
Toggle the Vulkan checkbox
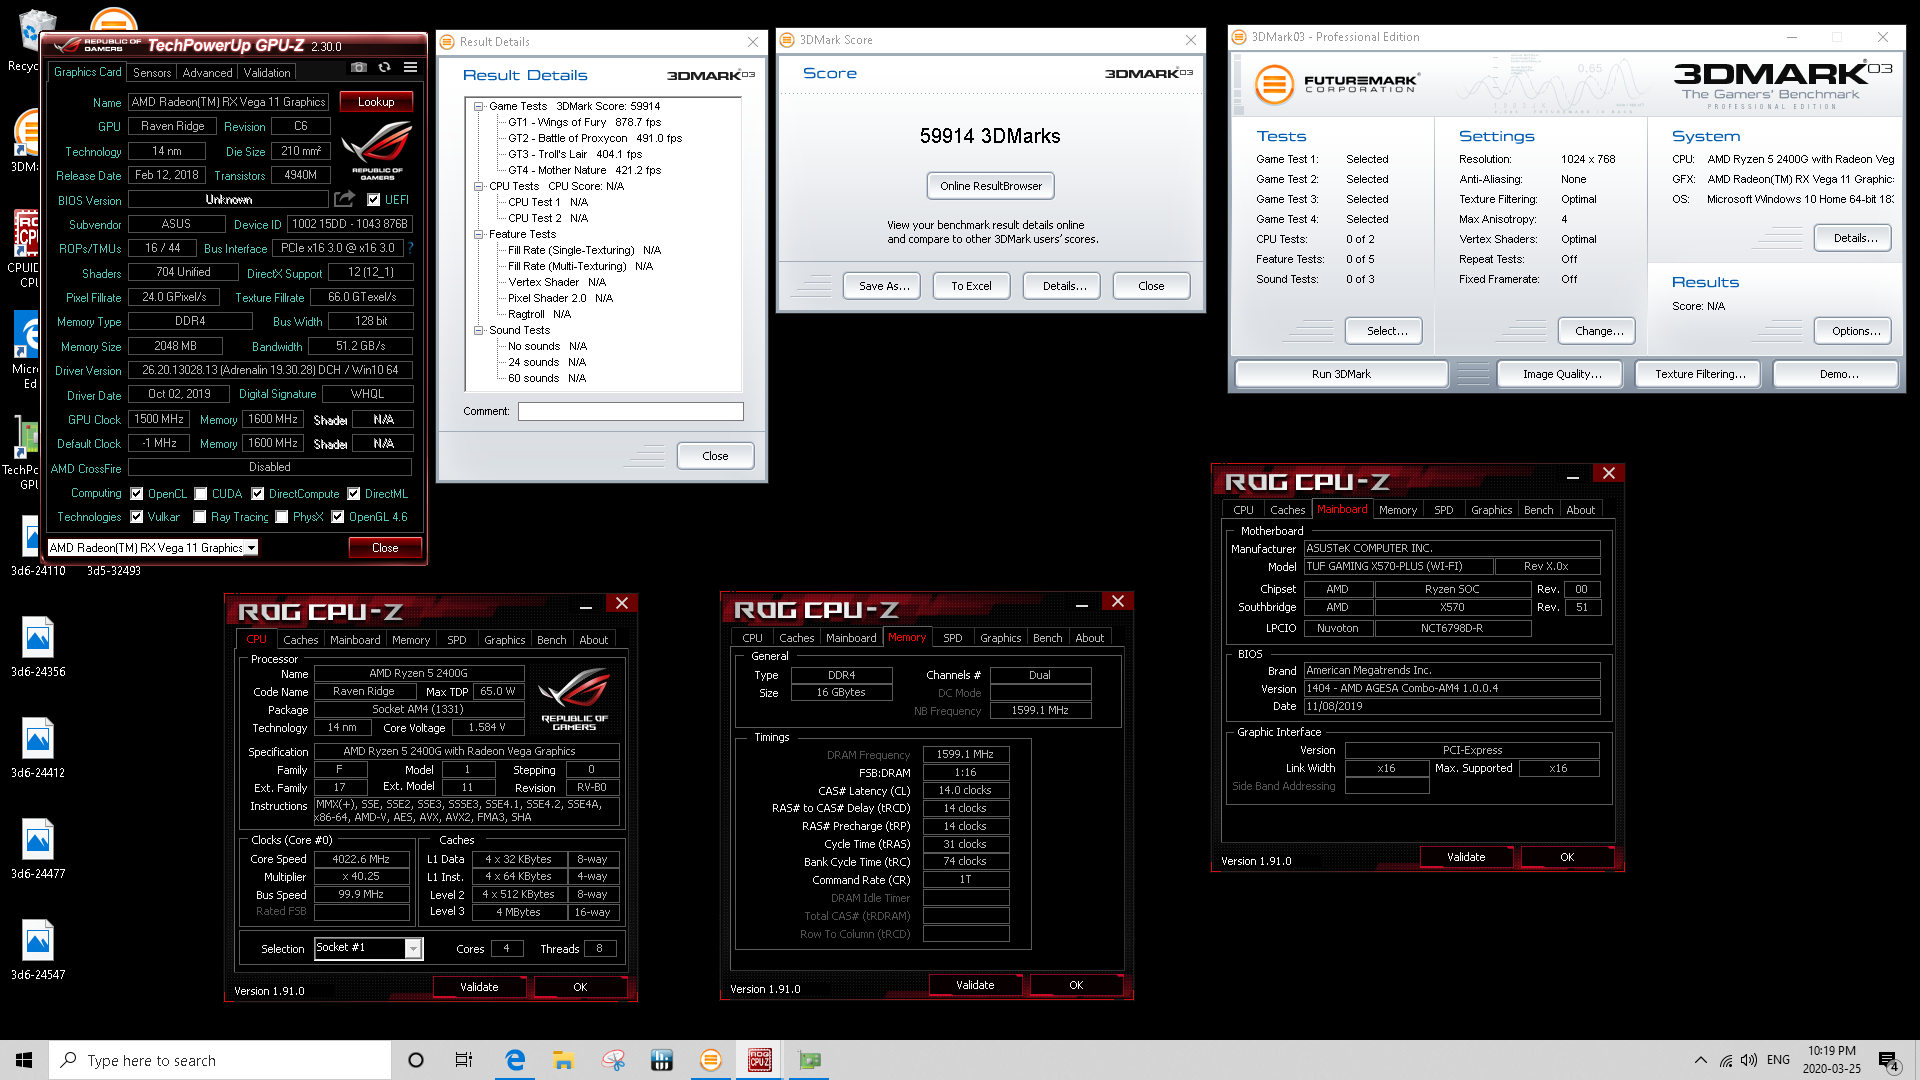137,517
